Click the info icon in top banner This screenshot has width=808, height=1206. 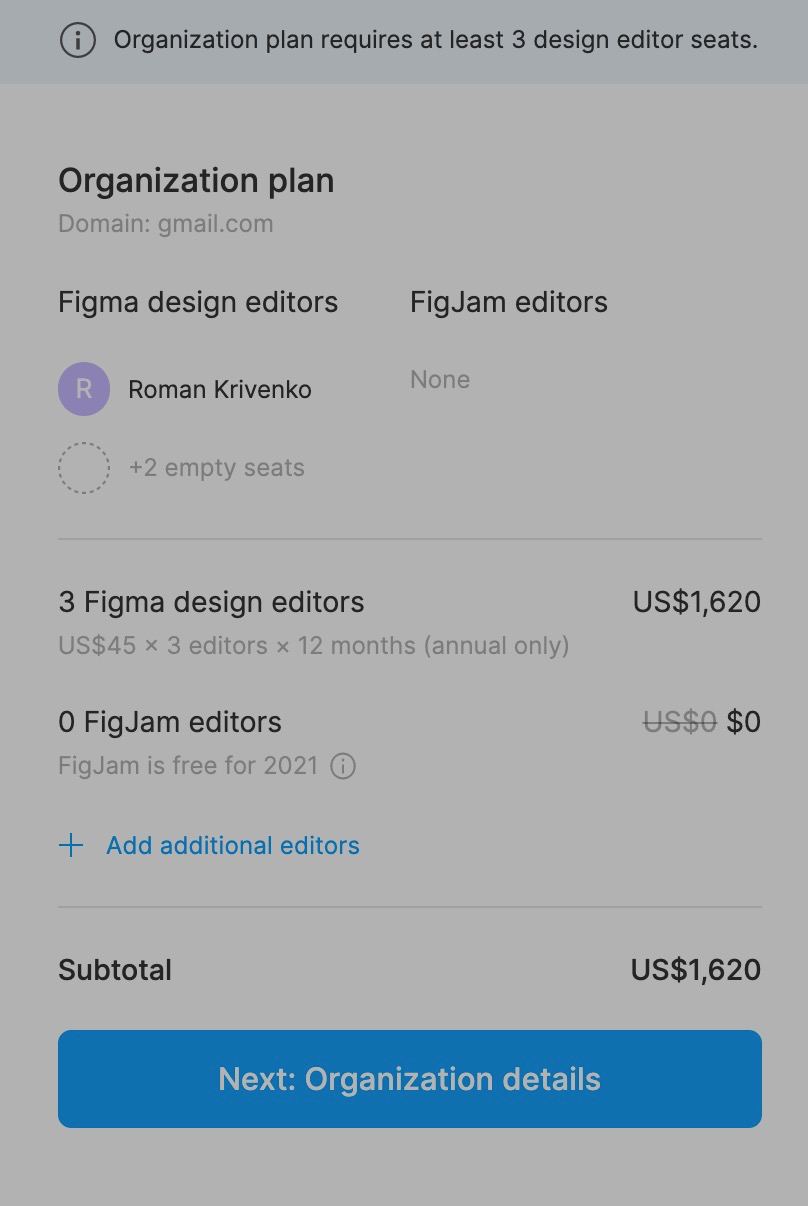(x=78, y=41)
